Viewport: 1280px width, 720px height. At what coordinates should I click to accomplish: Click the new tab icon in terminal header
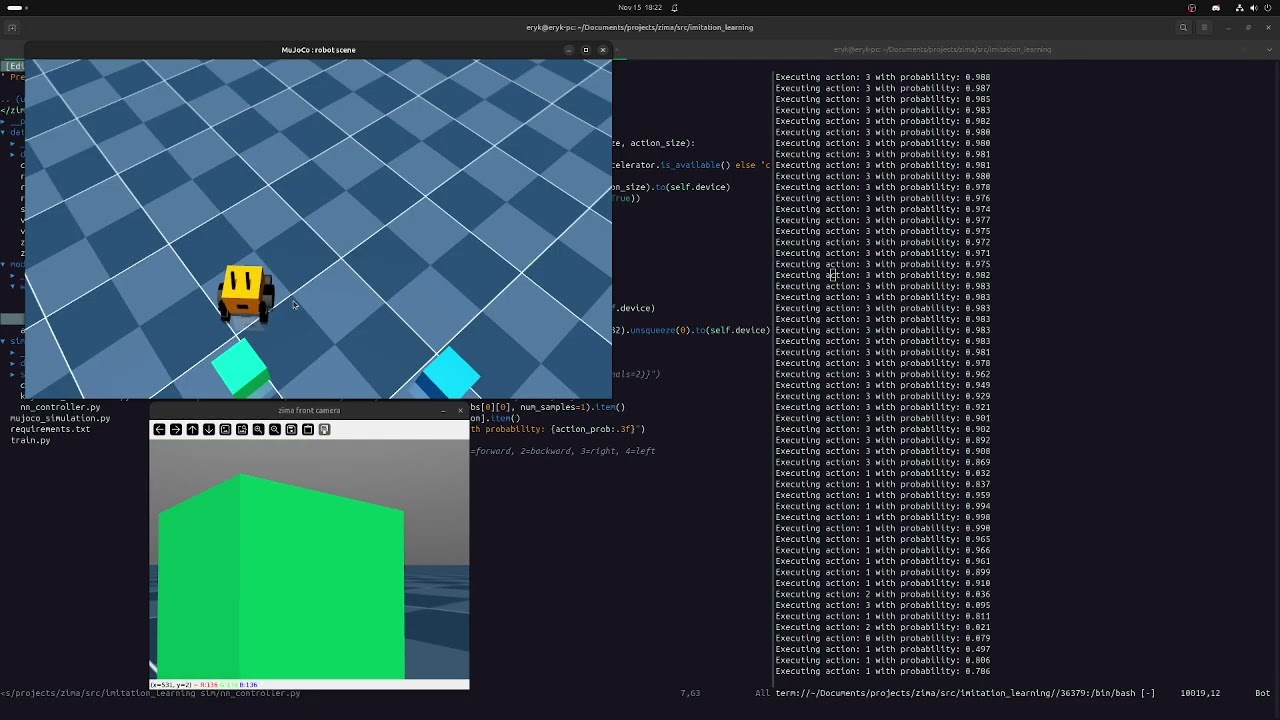tap(12, 28)
